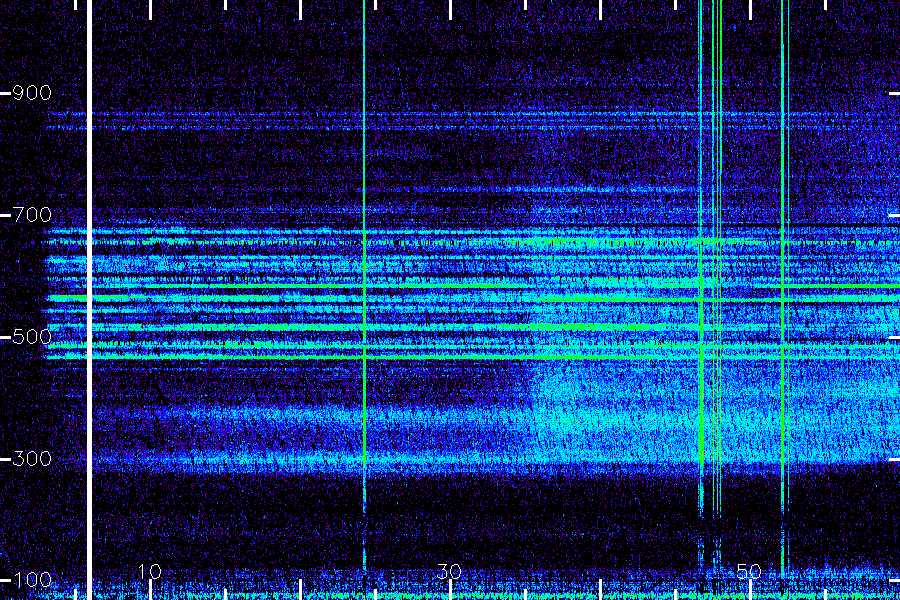This screenshot has height=600, width=900.
Task: Click the 50 time axis label
Action: point(749,571)
